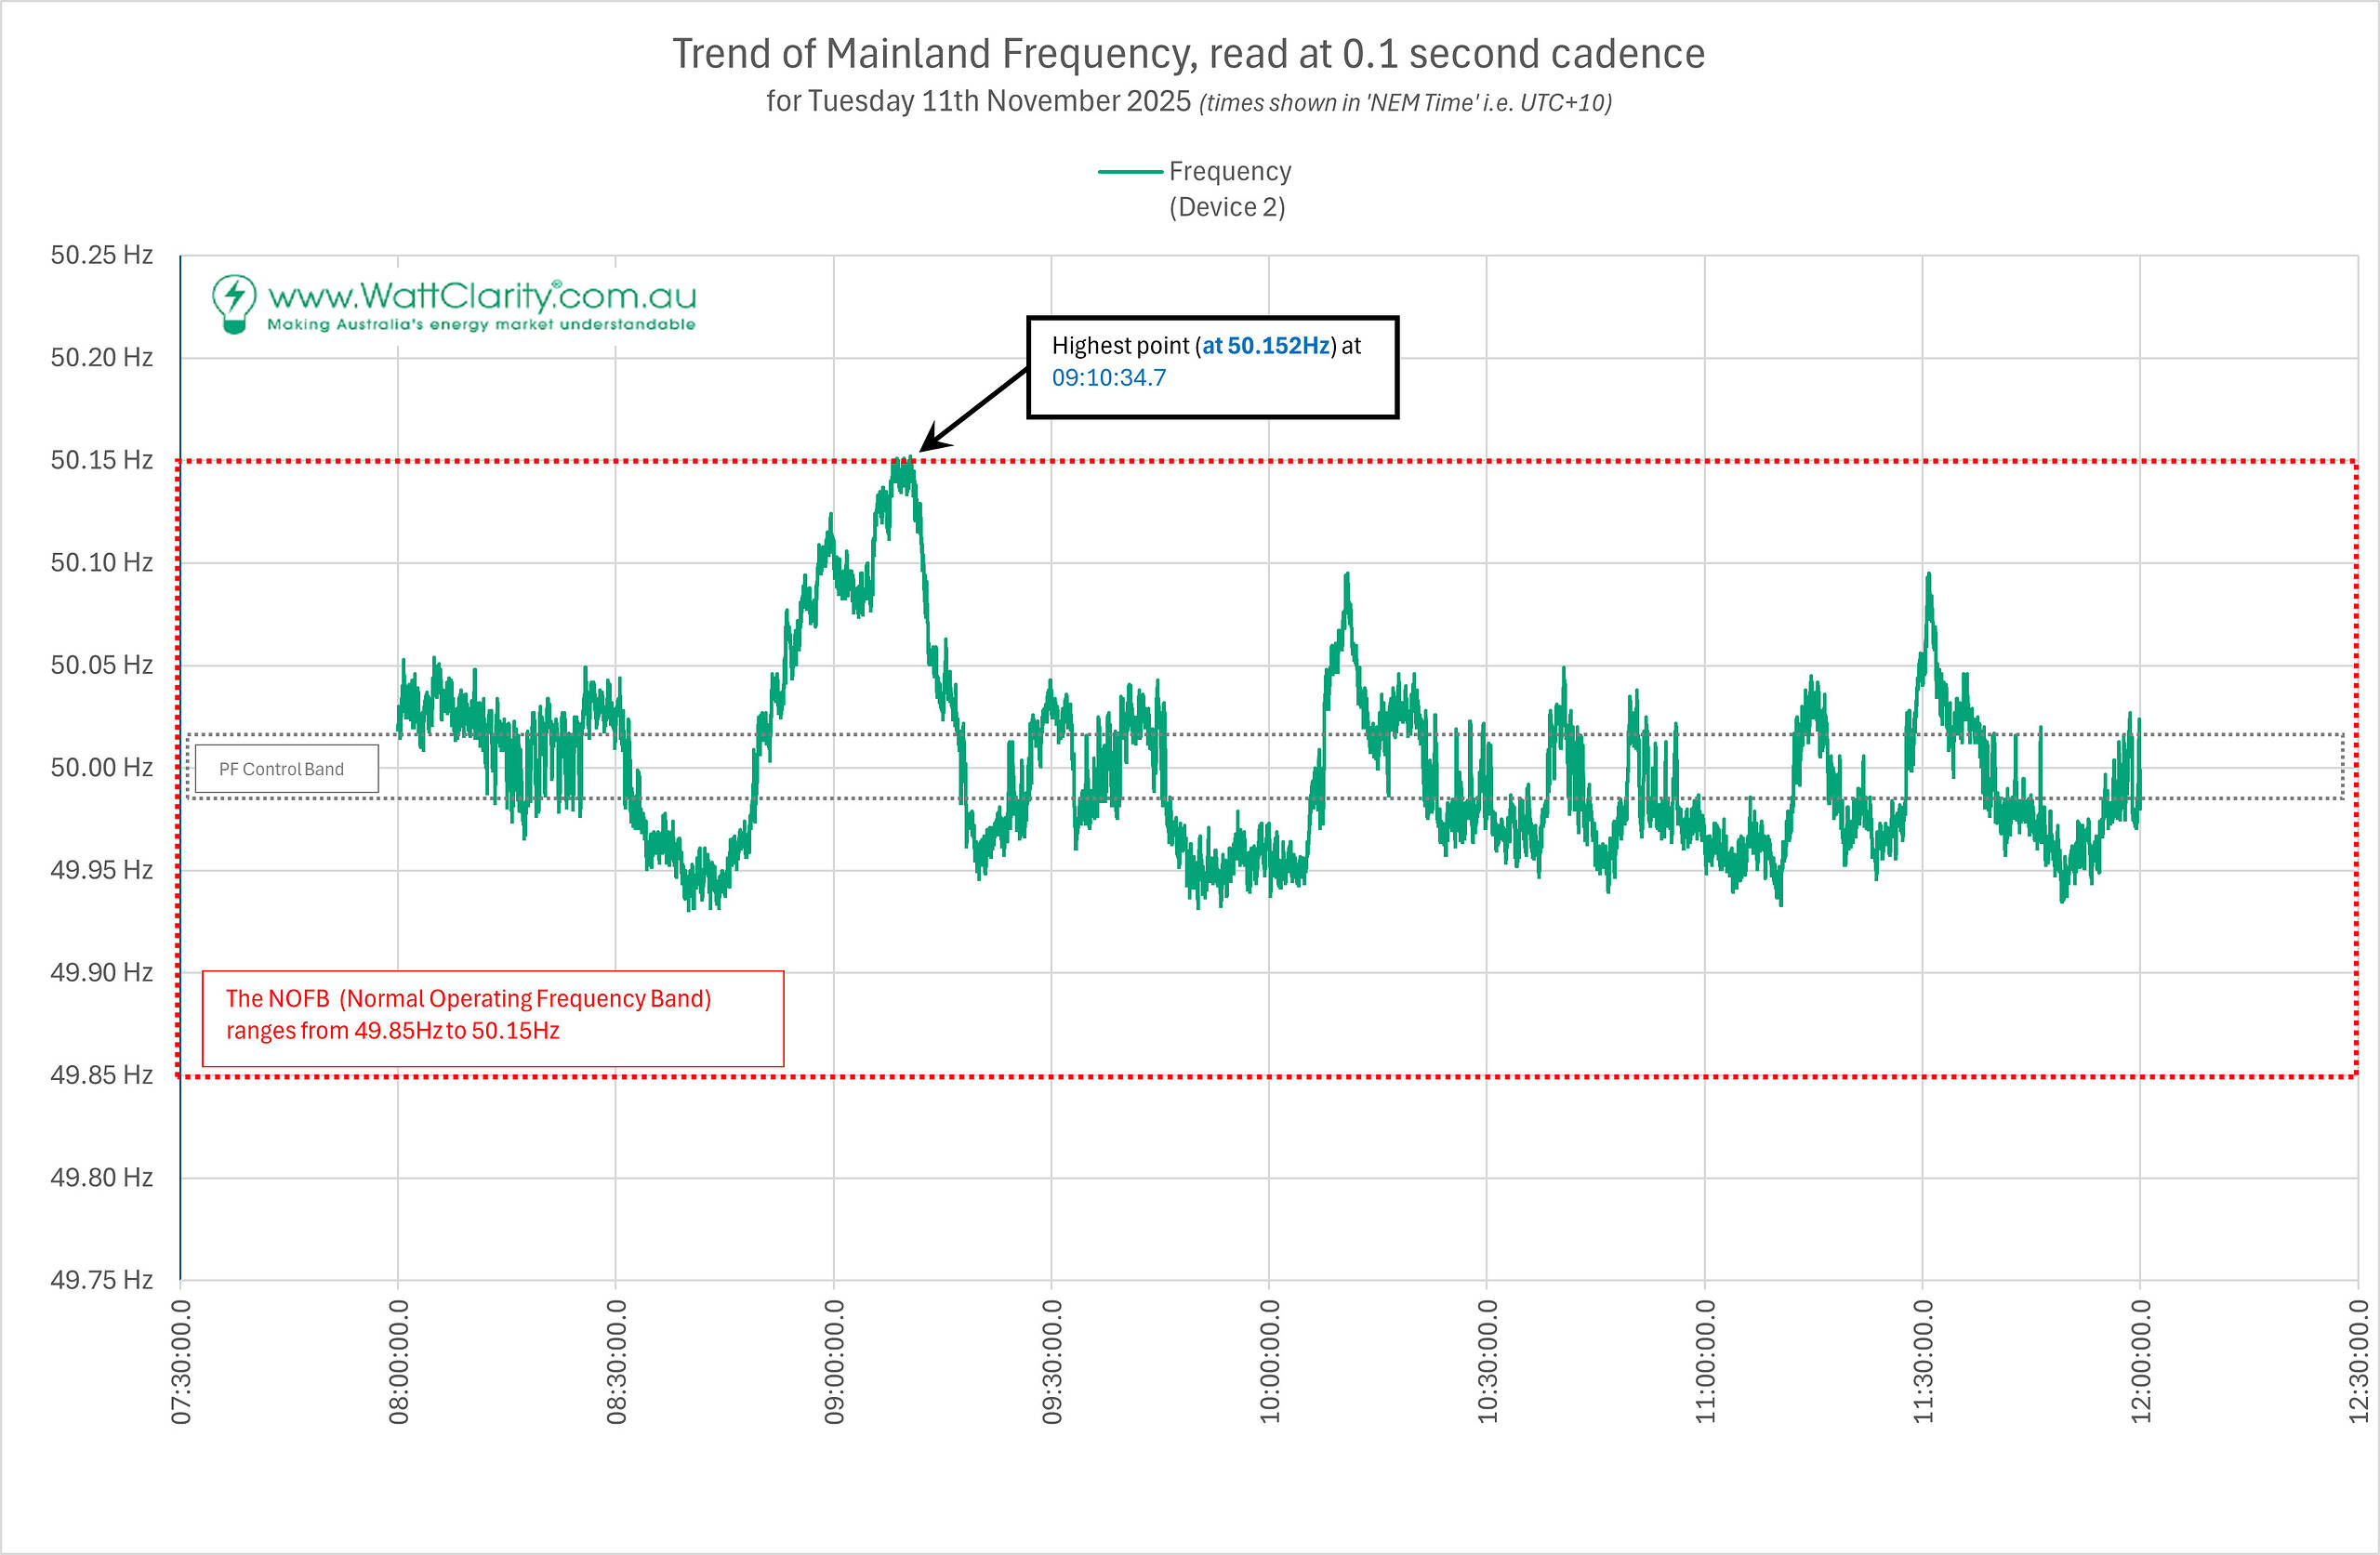
Task: Click the PF Control Band label box
Action: [x=286, y=769]
